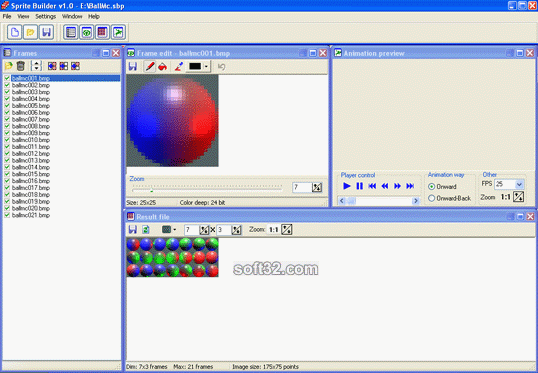This screenshot has height=373, width=538.
Task: Delete selected frame with trash icon
Action: pyautogui.click(x=21, y=66)
